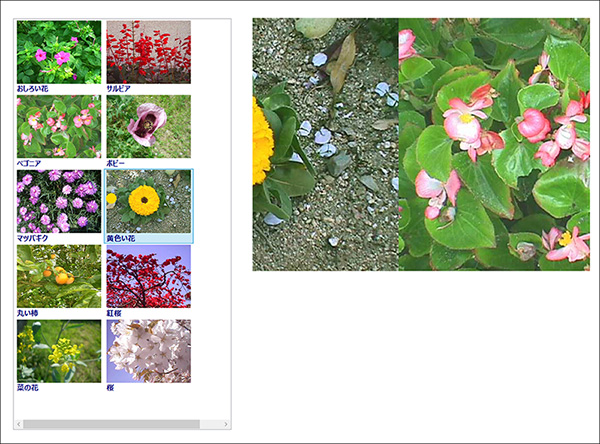
Task: Click the horizontal scrollbar thumb
Action: [x=111, y=424]
